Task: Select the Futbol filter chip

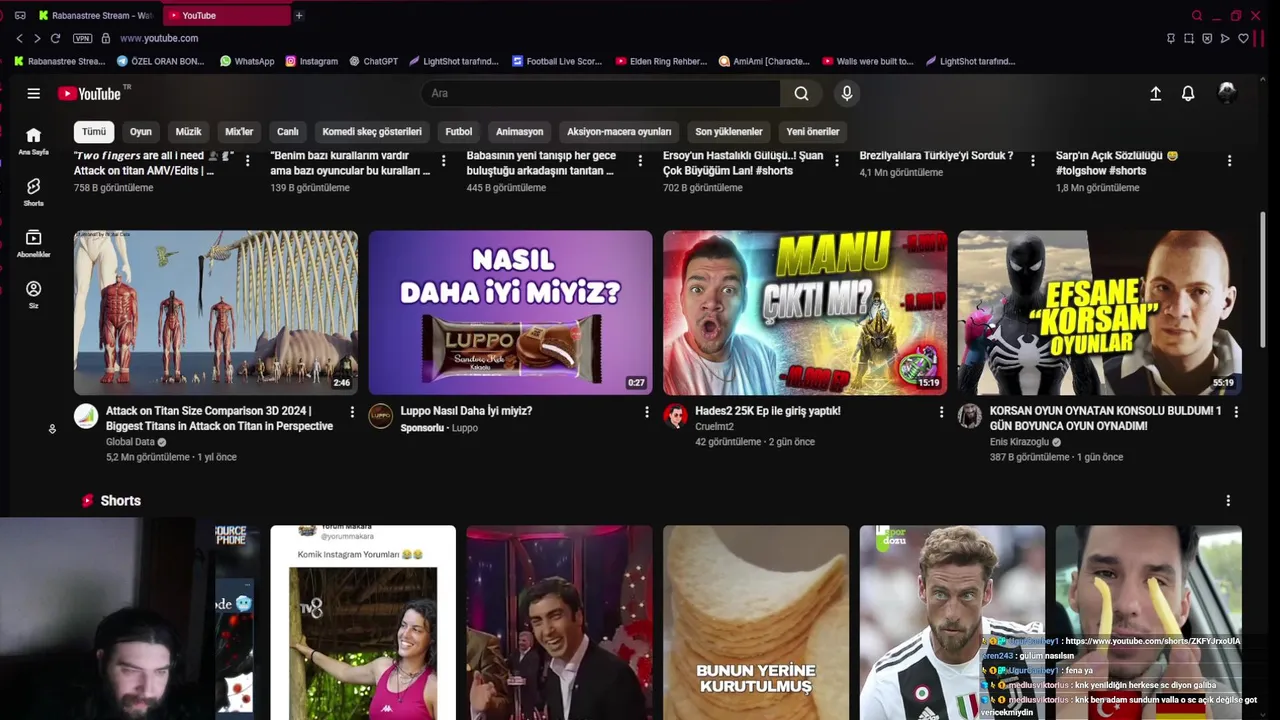Action: pyautogui.click(x=459, y=131)
